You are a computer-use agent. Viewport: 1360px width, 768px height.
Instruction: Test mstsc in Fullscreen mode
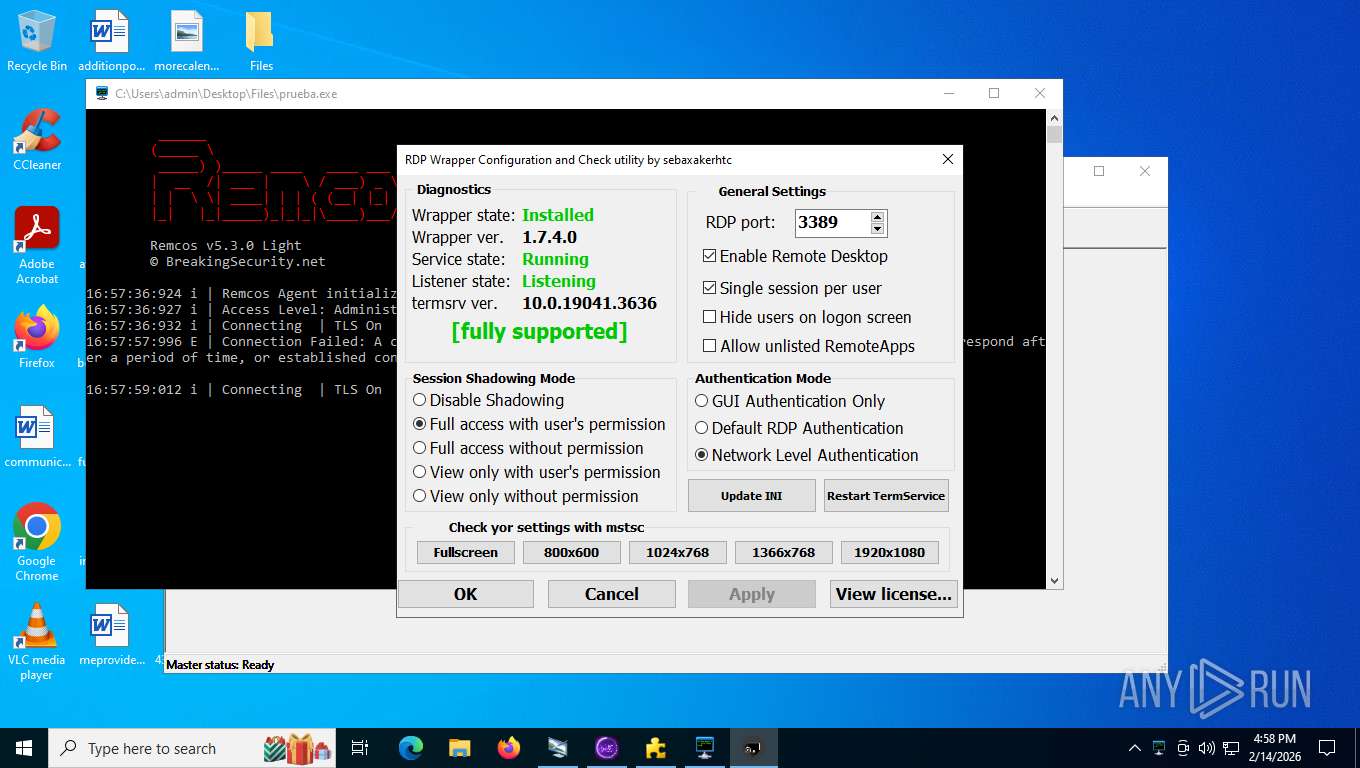click(x=466, y=552)
